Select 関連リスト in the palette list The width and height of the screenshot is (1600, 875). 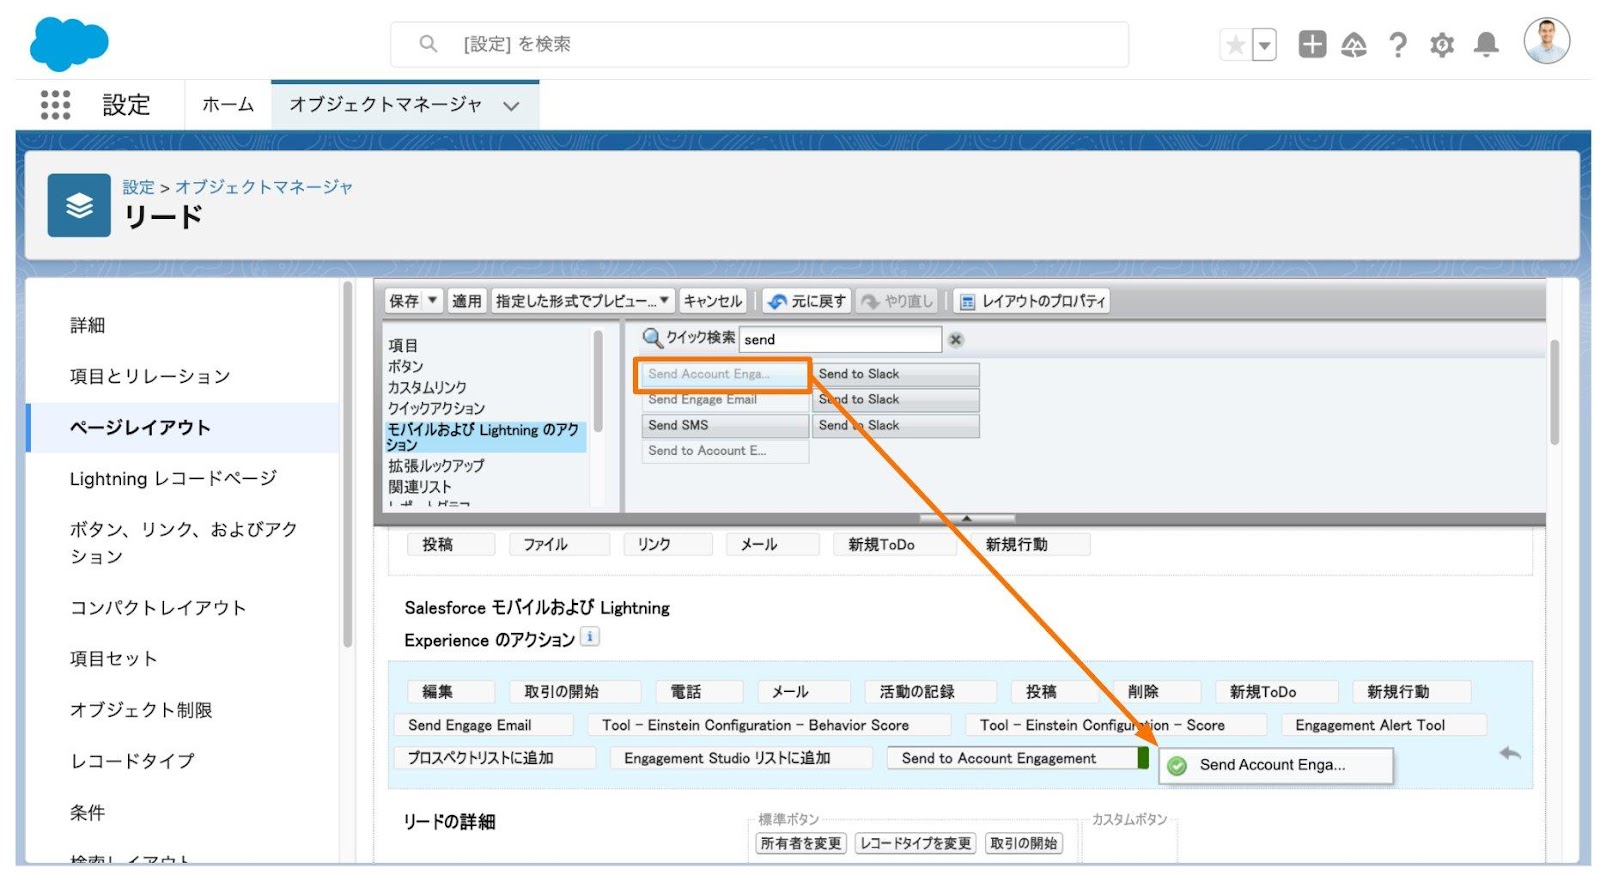coord(420,487)
